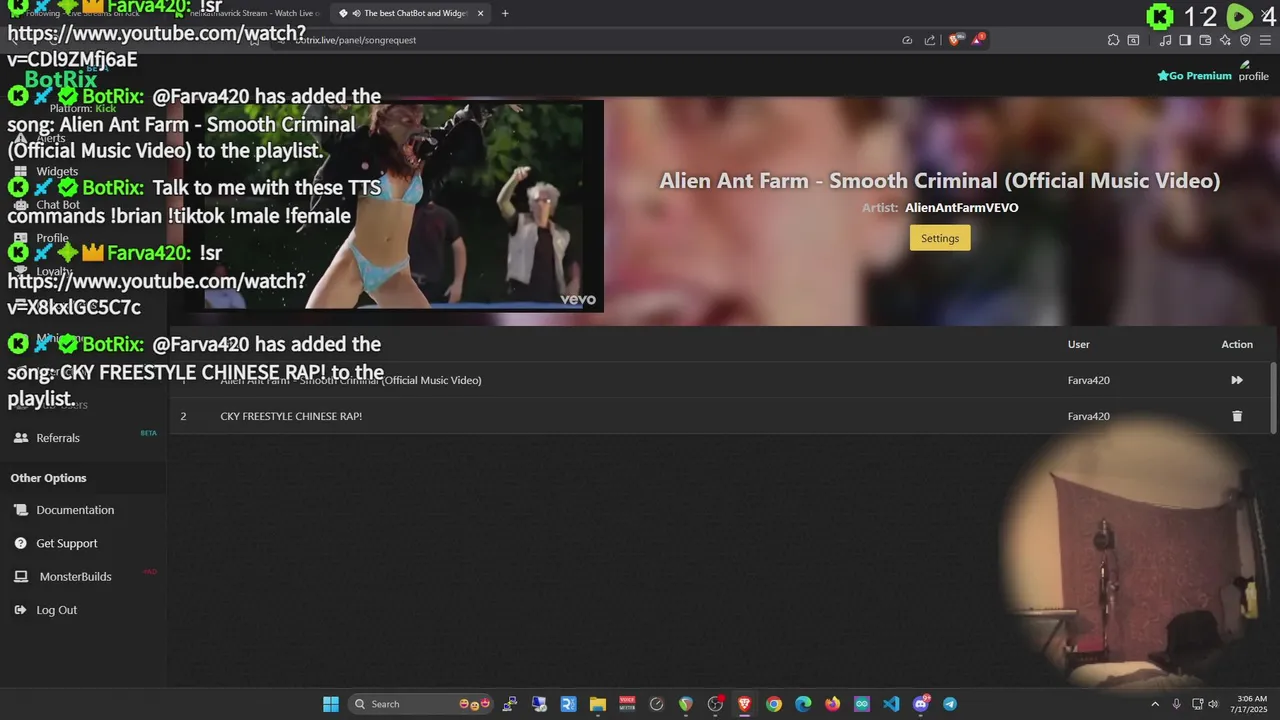Open Visual Studio Code from the taskbar
The width and height of the screenshot is (1280, 720).
pos(891,704)
